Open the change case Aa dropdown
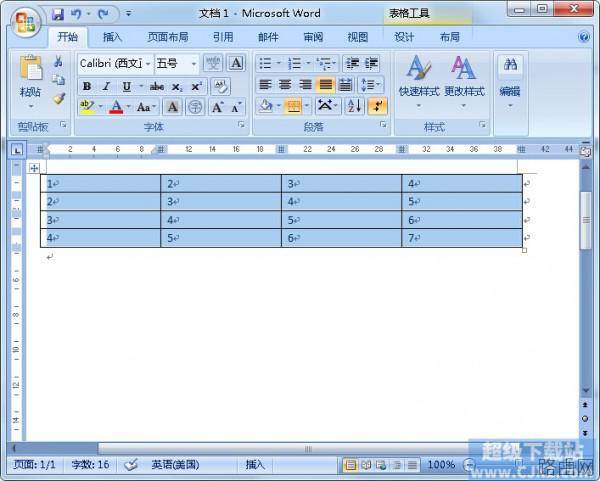The width and height of the screenshot is (600, 481). tap(147, 107)
